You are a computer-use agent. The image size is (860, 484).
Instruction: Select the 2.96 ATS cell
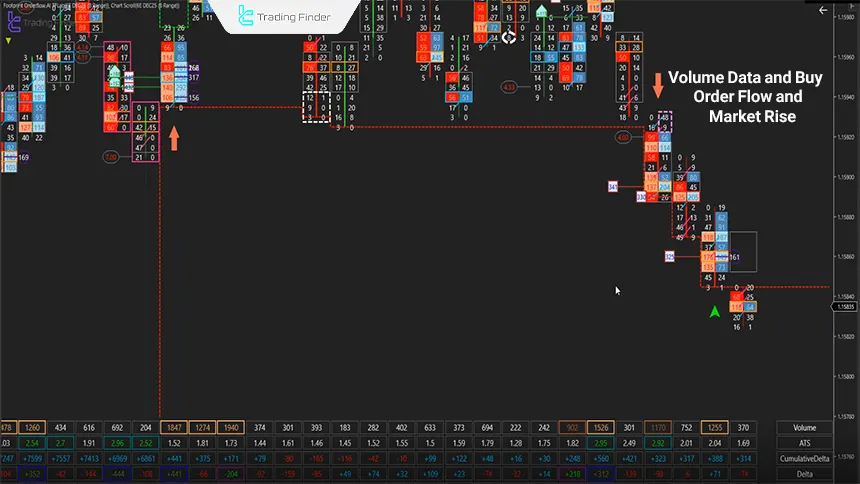[x=117, y=443]
